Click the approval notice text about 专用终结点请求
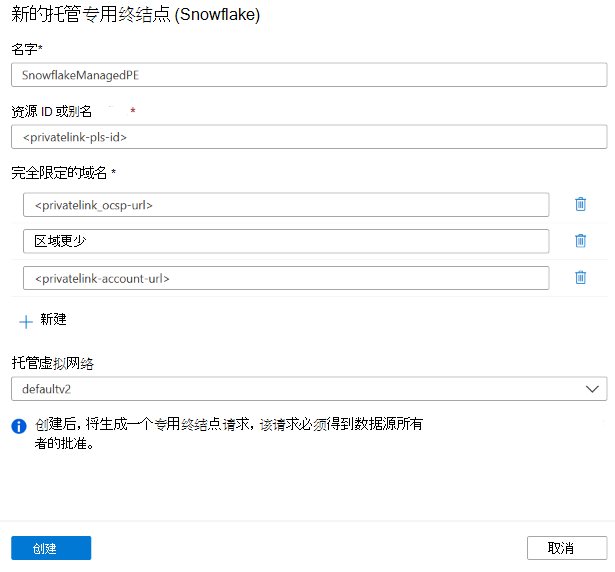The width and height of the screenshot is (615, 572). (x=229, y=434)
